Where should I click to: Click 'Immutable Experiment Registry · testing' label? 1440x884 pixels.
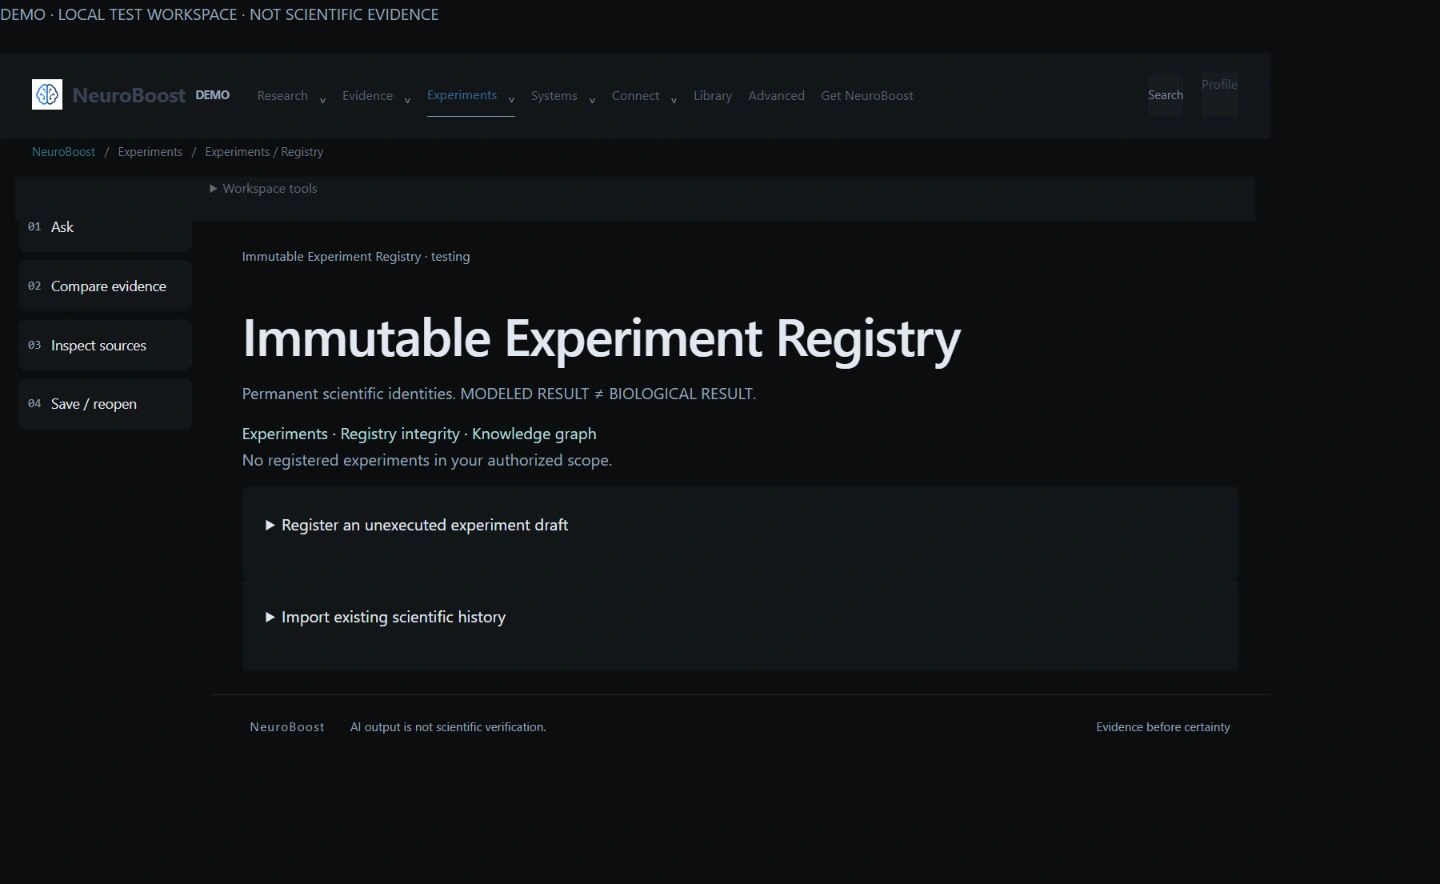[356, 257]
